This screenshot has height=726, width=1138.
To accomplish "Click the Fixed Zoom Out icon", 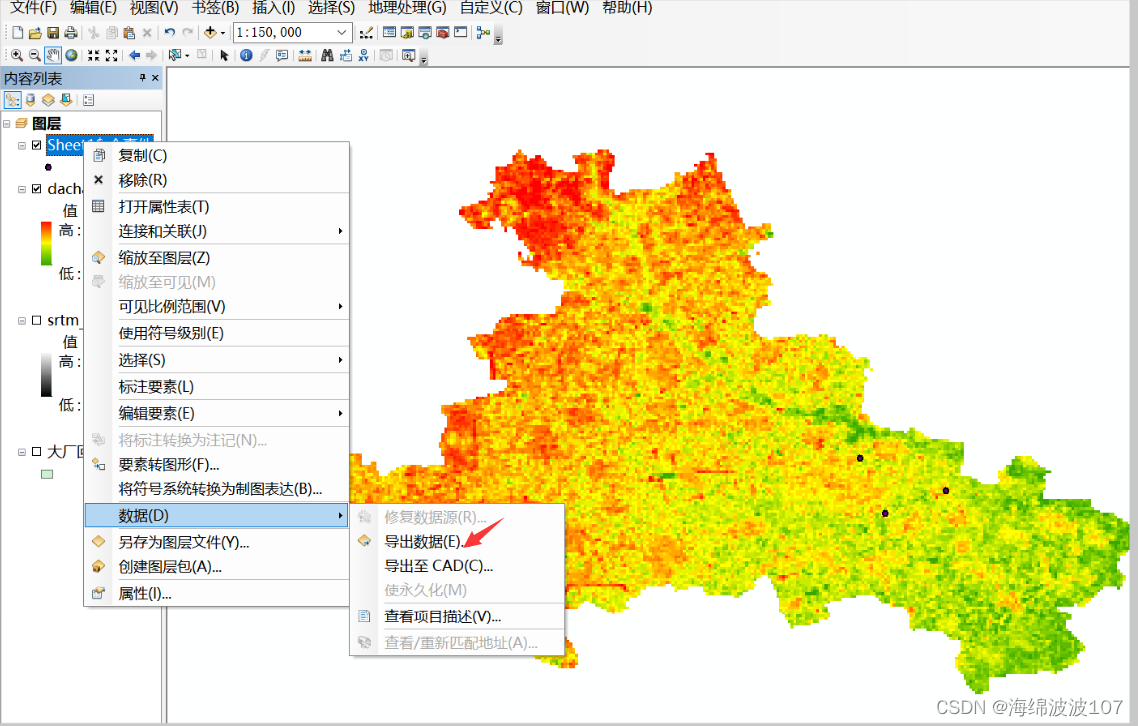I will pyautogui.click(x=112, y=55).
